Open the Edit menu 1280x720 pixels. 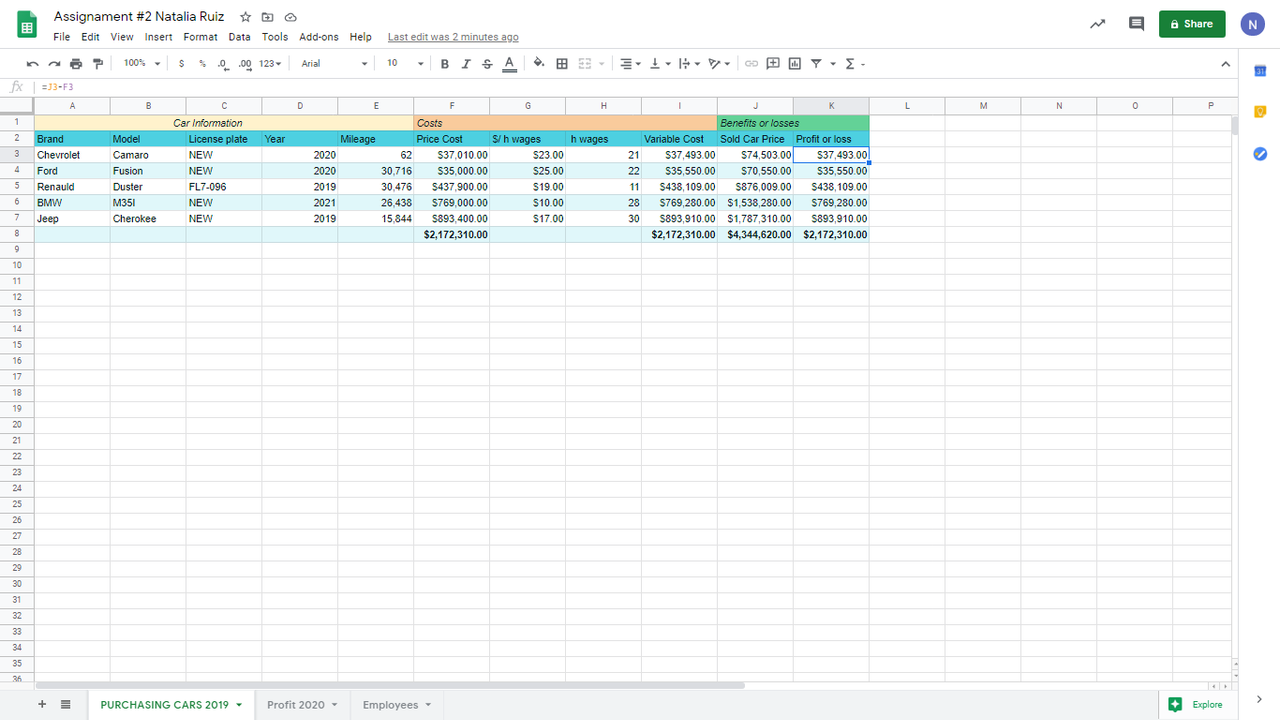[x=90, y=37]
